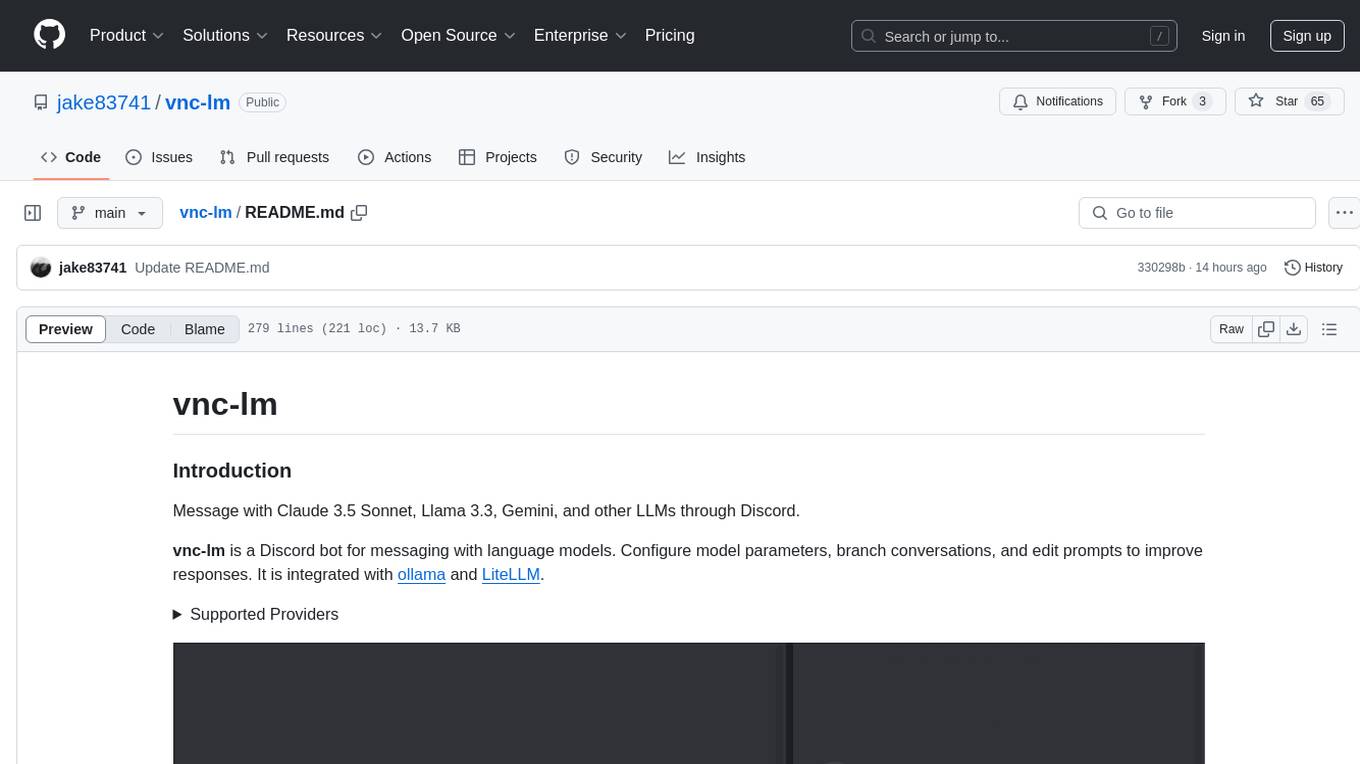The height and width of the screenshot is (764, 1360).
Task: Open the file History
Action: coord(1313,268)
